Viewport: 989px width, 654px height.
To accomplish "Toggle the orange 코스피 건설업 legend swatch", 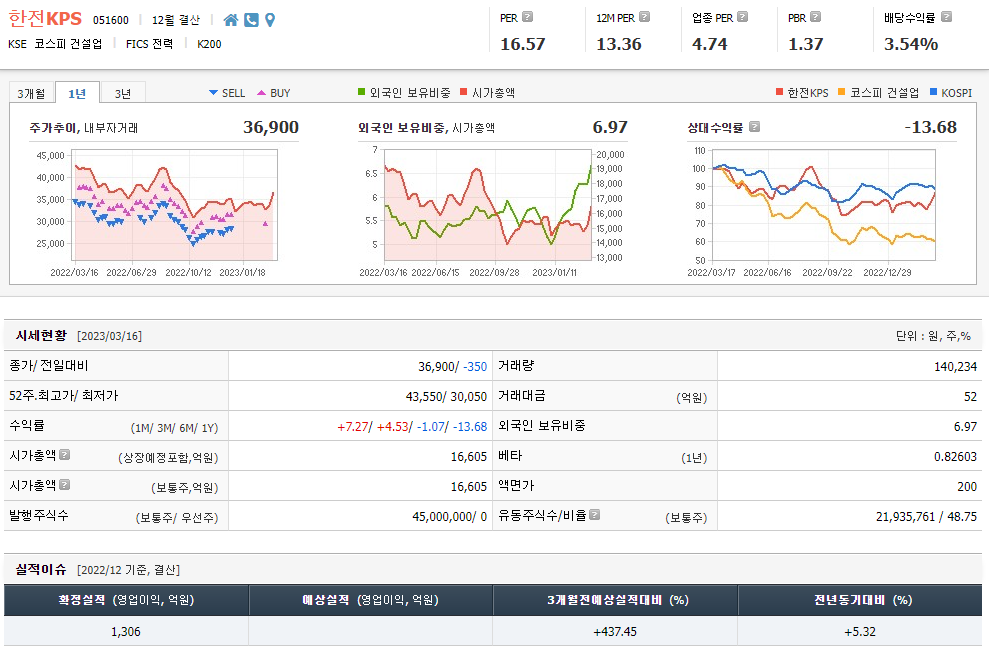I will point(841,92).
